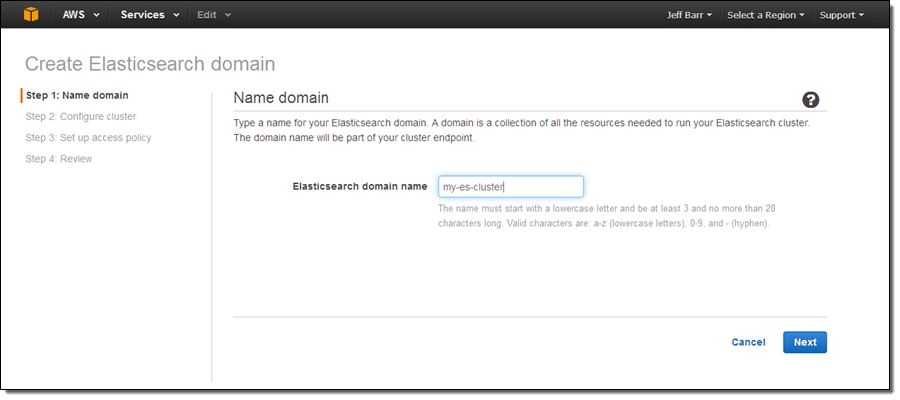The height and width of the screenshot is (400, 900).
Task: Click the Elasticsearch domain name label
Action: (x=360, y=186)
